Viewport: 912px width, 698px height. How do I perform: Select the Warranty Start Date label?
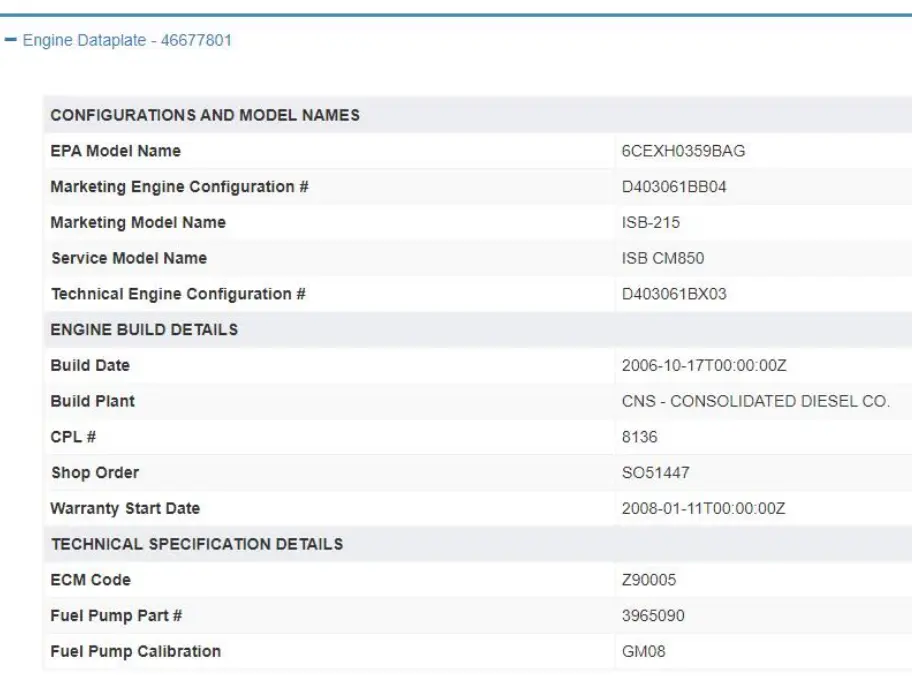point(125,508)
